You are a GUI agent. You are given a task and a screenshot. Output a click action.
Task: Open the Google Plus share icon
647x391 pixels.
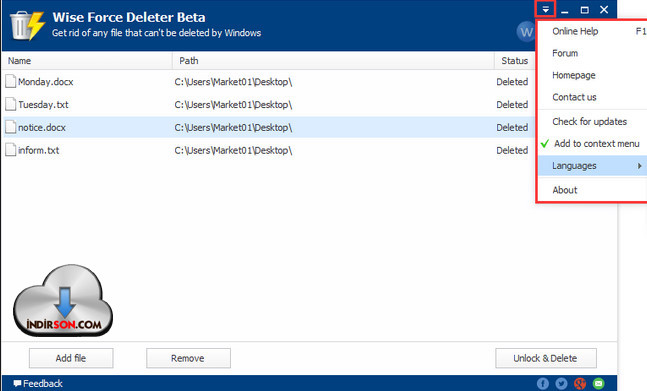tap(580, 384)
